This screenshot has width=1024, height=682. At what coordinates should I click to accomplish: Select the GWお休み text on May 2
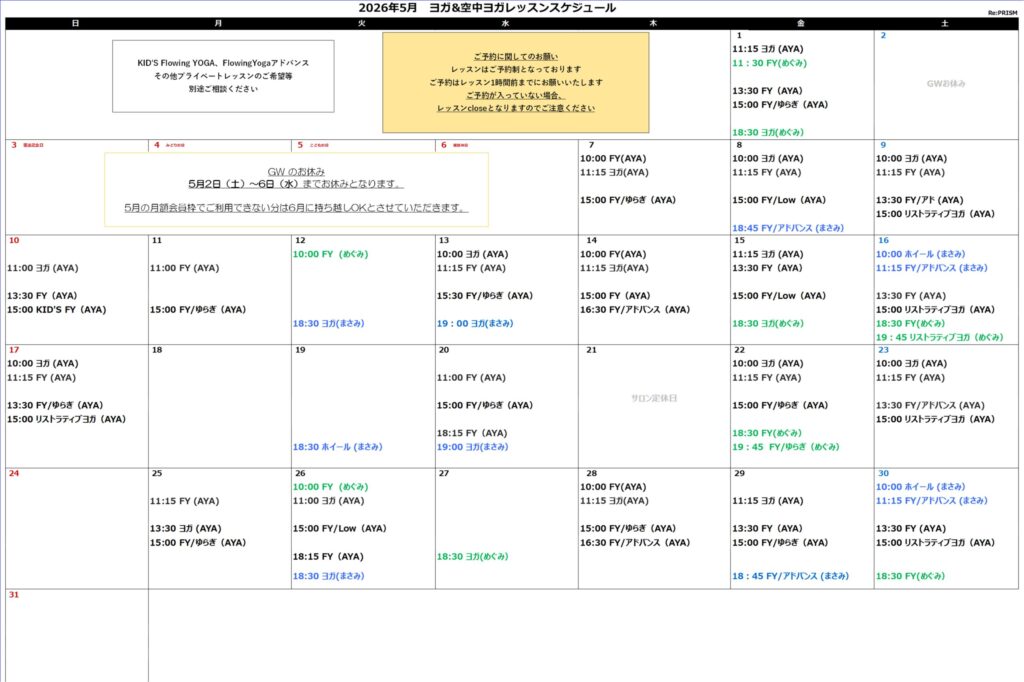[x=946, y=84]
